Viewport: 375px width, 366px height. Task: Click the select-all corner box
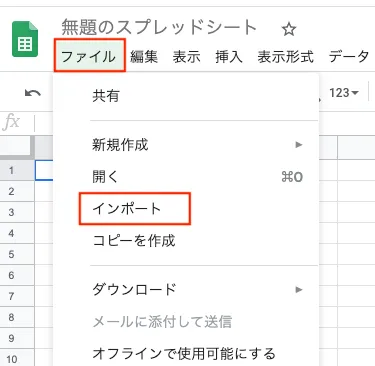tap(17, 147)
